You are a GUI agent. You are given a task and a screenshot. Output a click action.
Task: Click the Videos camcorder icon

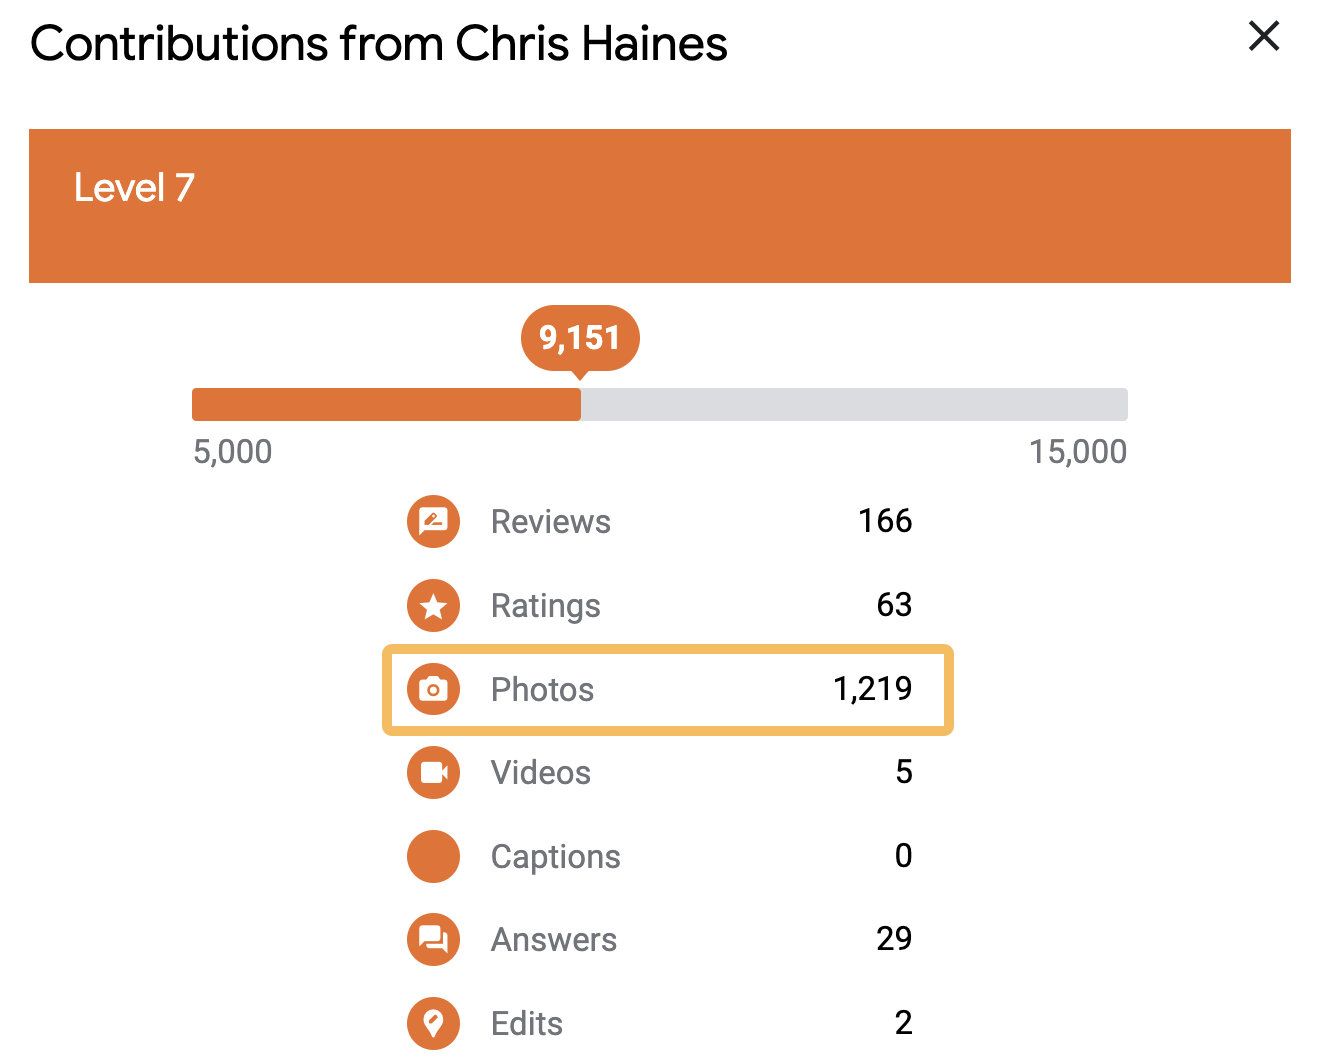pos(433,772)
